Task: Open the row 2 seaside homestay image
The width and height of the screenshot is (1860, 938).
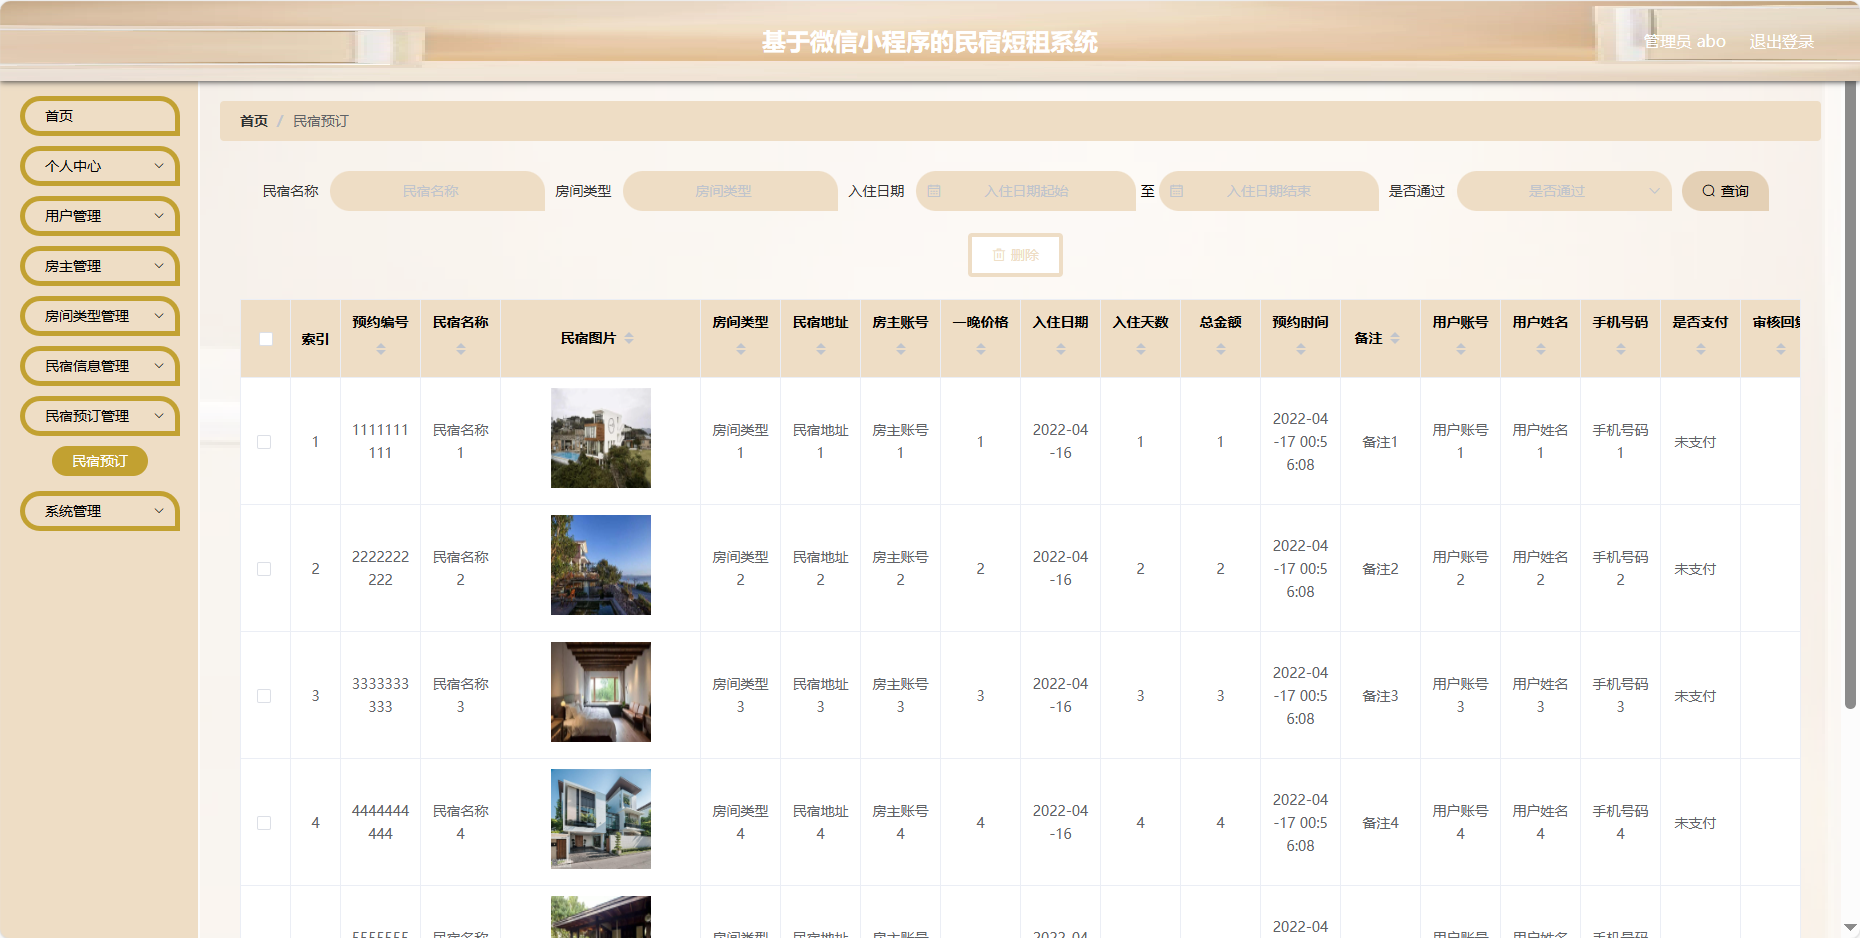Action: [601, 565]
